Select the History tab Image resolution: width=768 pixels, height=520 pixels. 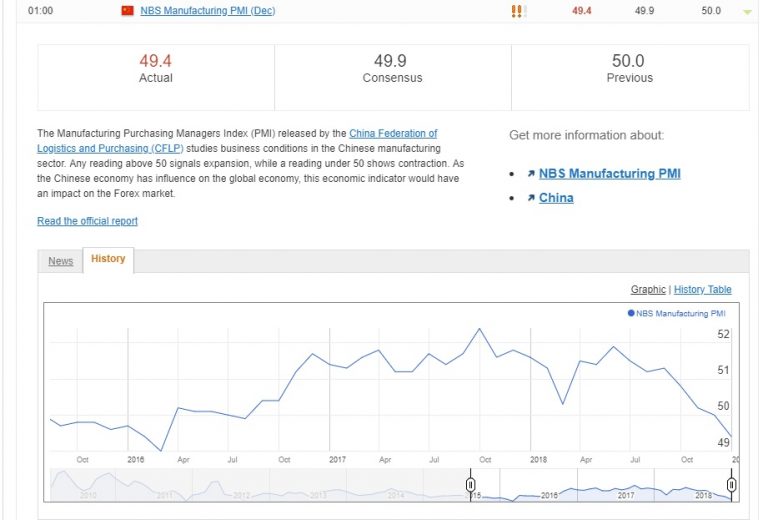108,259
